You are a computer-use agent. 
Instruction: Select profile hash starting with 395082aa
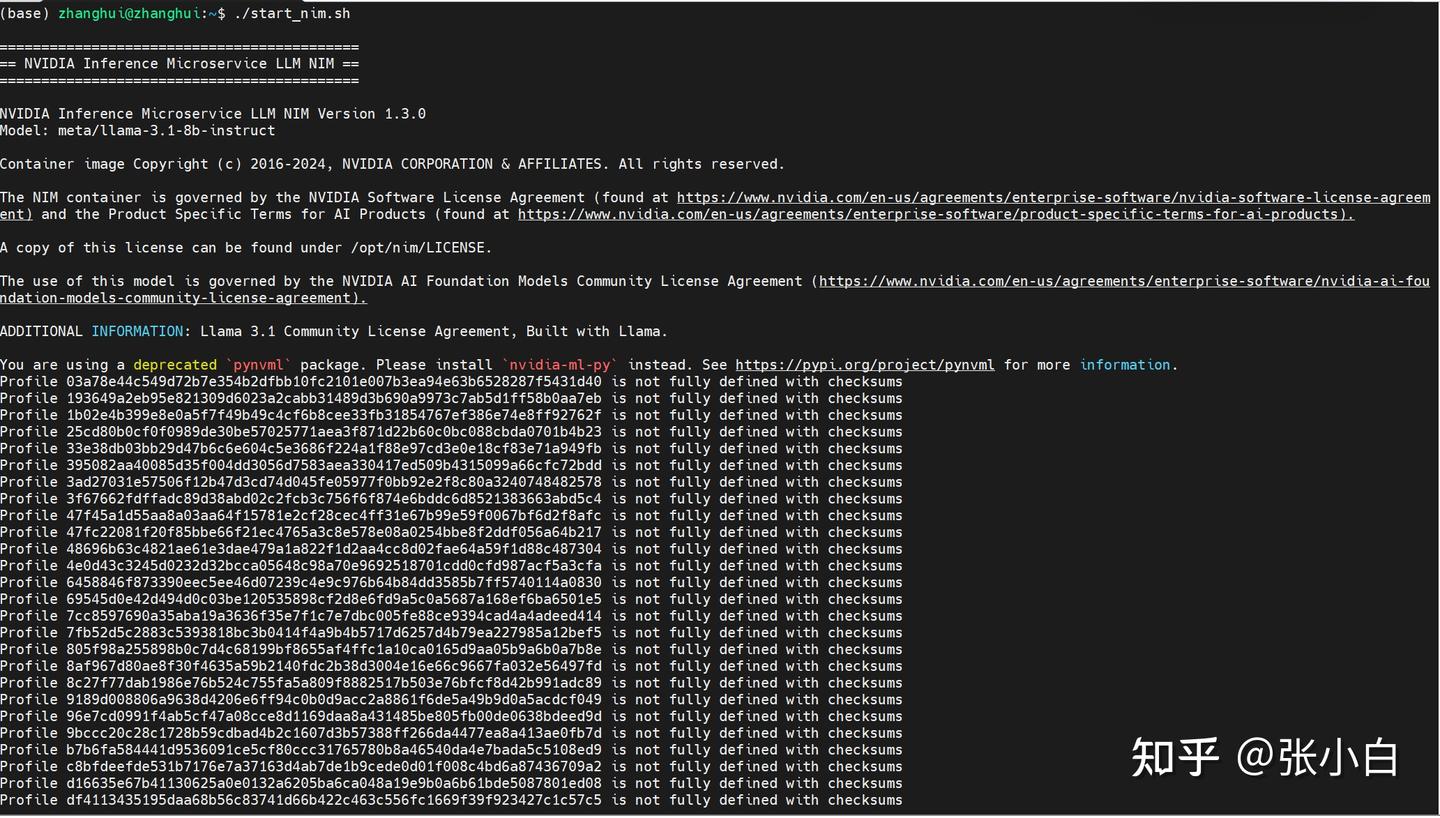pyautogui.click(x=334, y=466)
